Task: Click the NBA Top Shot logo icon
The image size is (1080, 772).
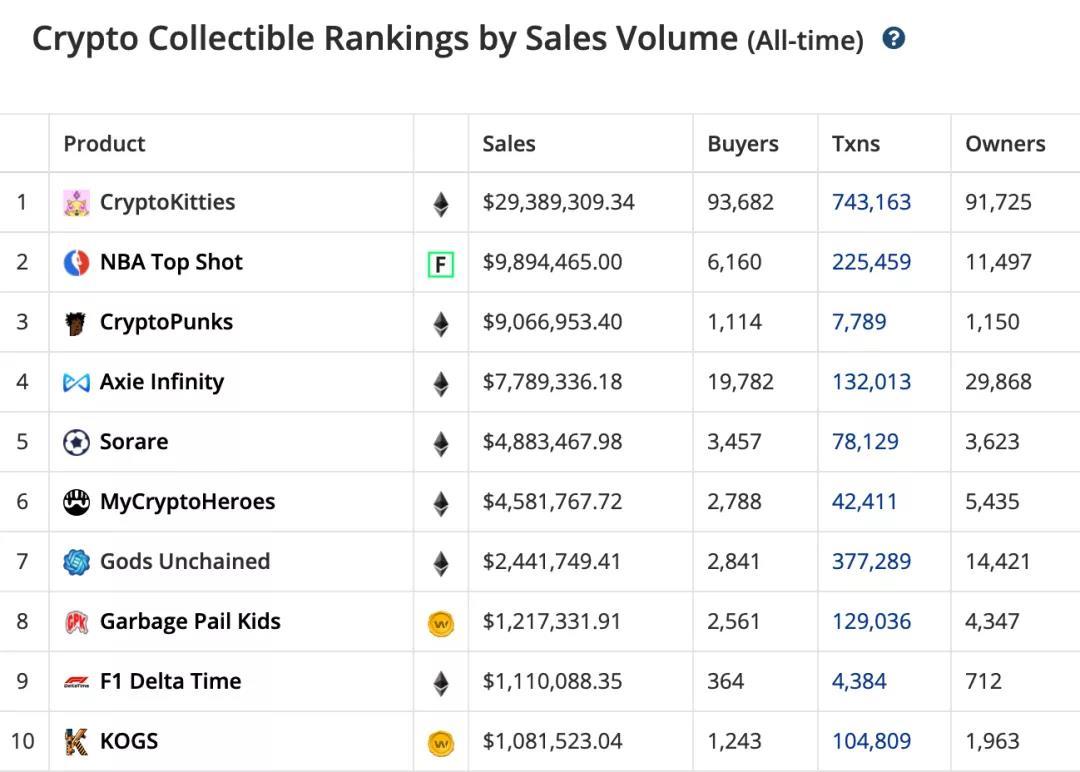Action: 76,263
